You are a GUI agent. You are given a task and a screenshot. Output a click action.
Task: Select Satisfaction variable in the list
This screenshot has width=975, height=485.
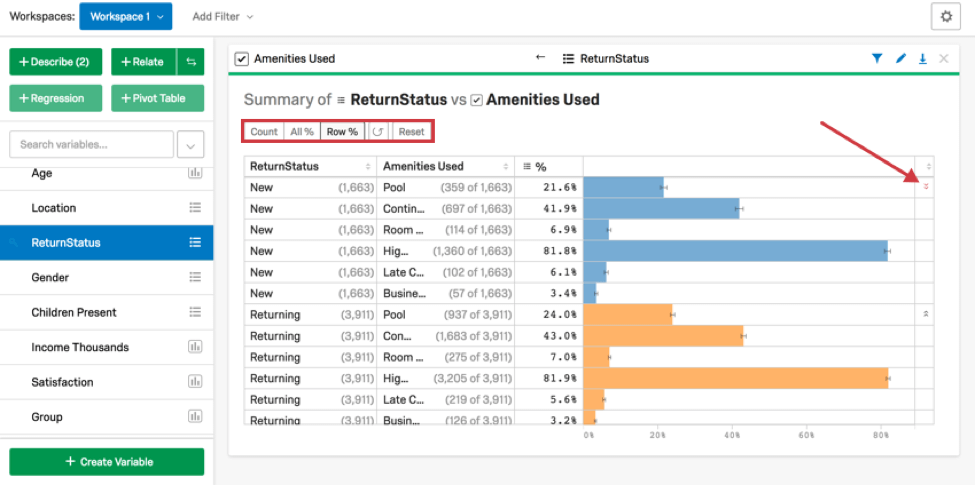click(62, 382)
